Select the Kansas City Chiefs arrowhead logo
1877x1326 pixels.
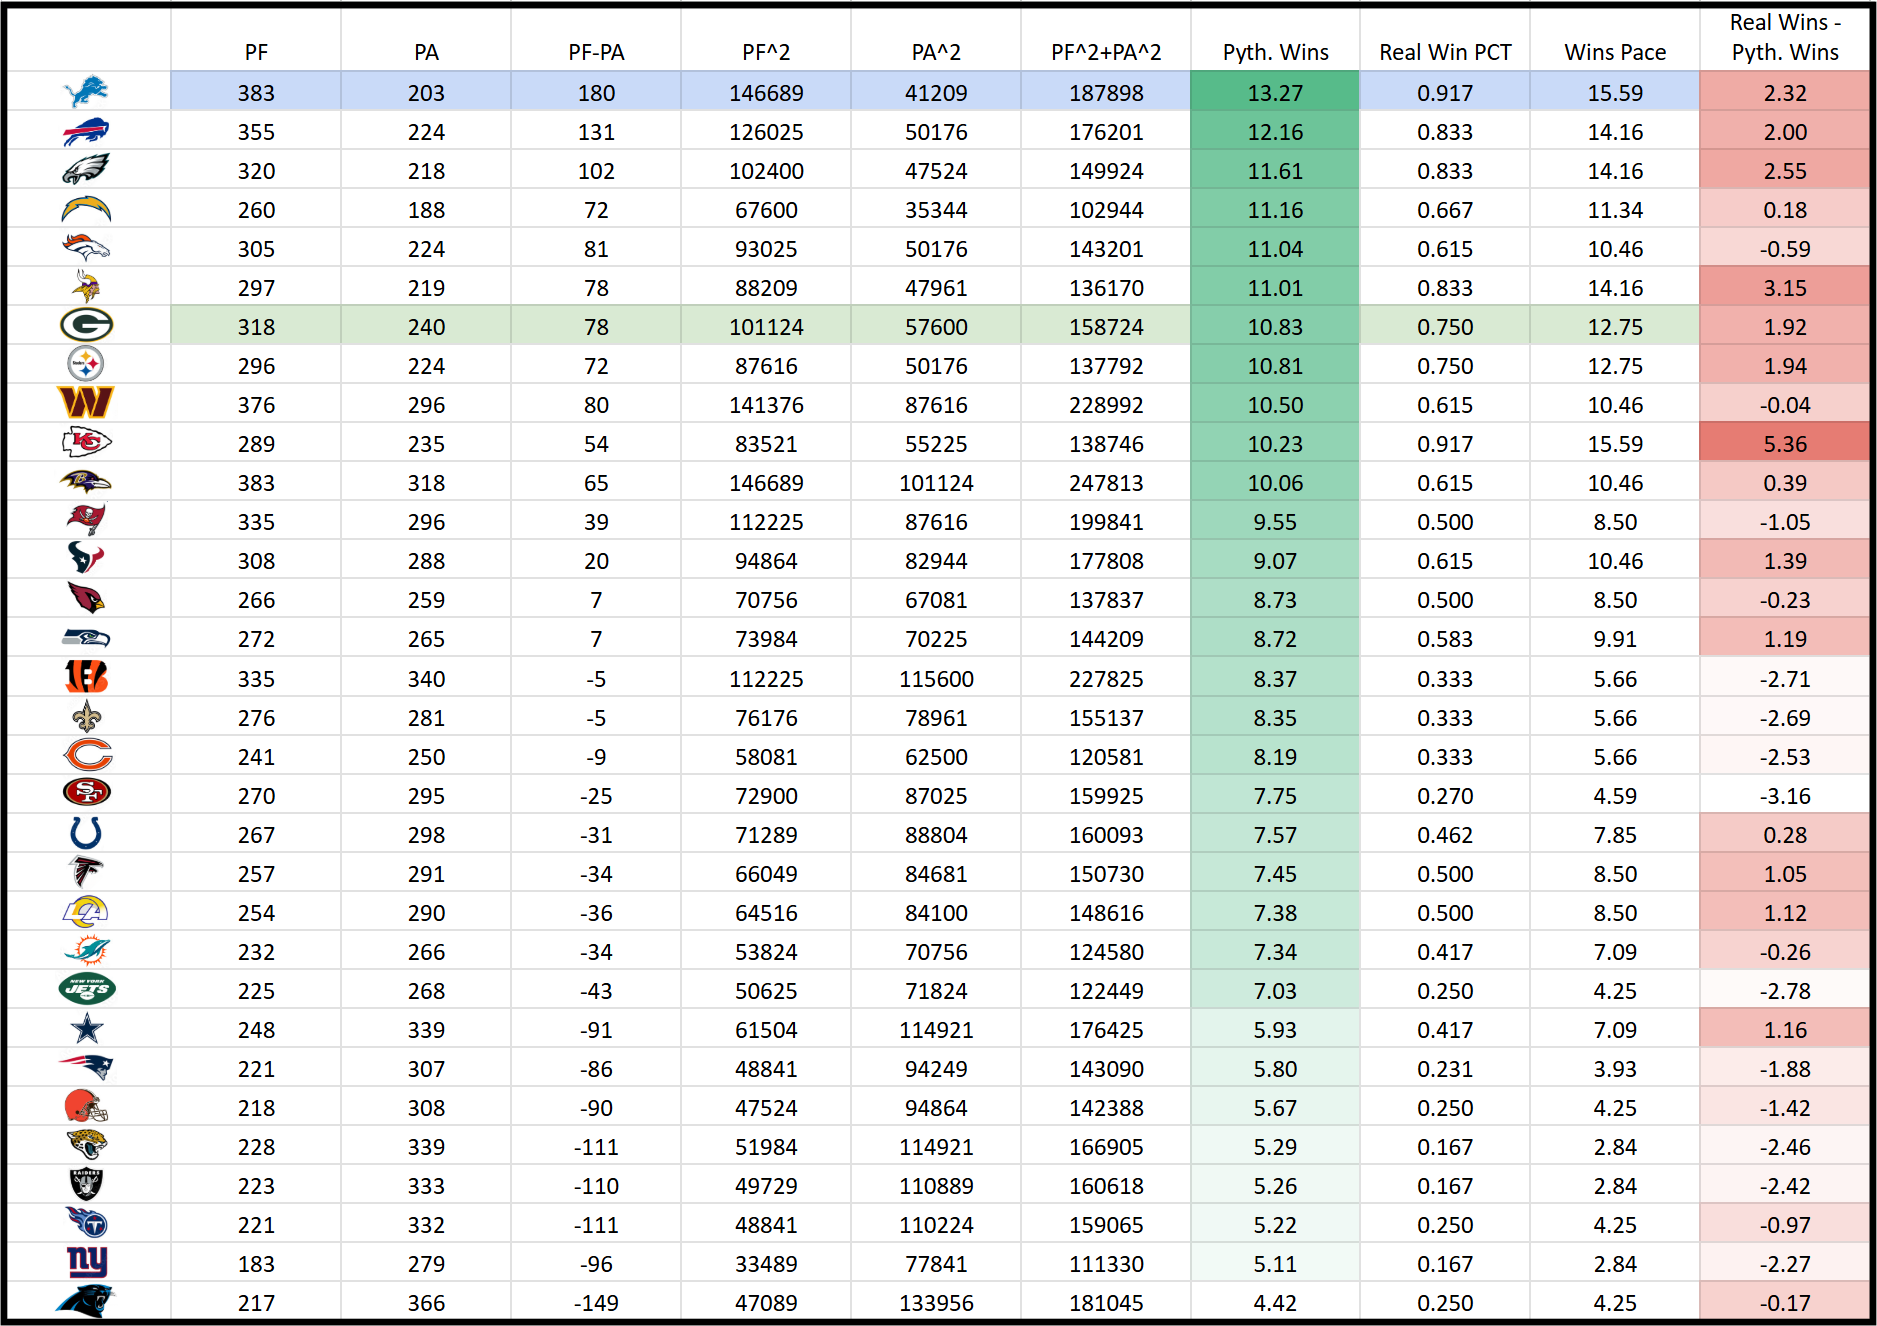tap(86, 442)
